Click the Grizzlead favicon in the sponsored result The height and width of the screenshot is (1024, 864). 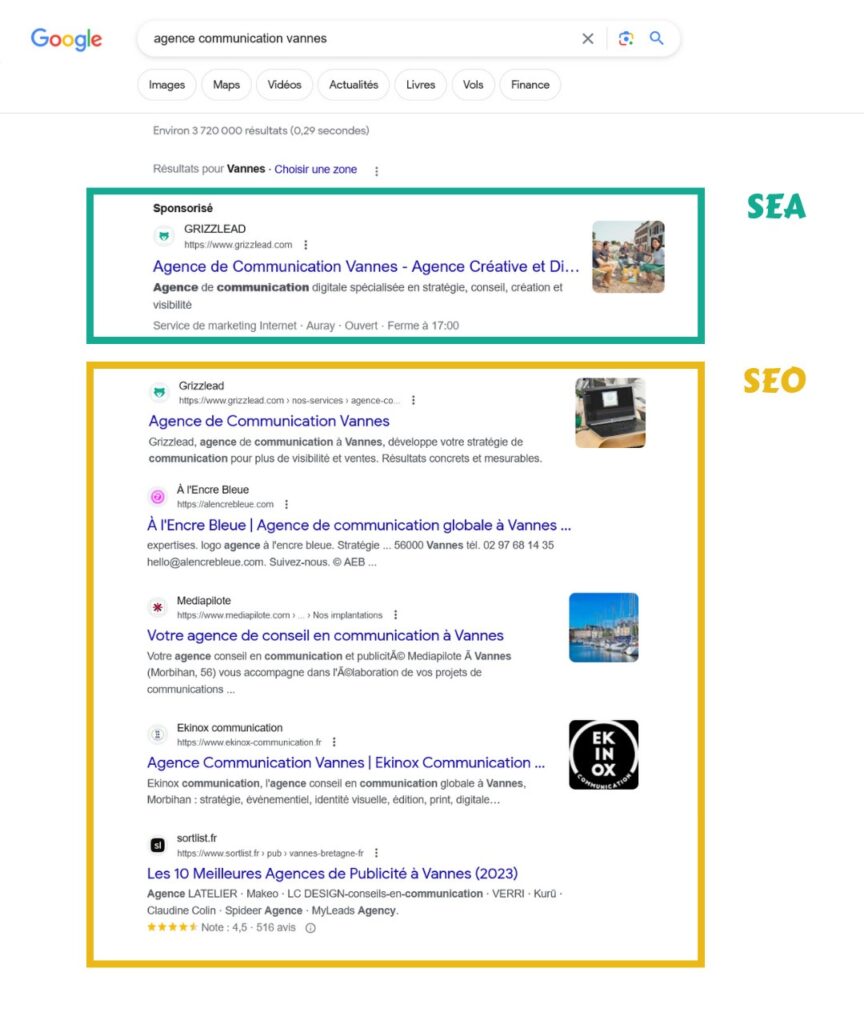[x=163, y=236]
